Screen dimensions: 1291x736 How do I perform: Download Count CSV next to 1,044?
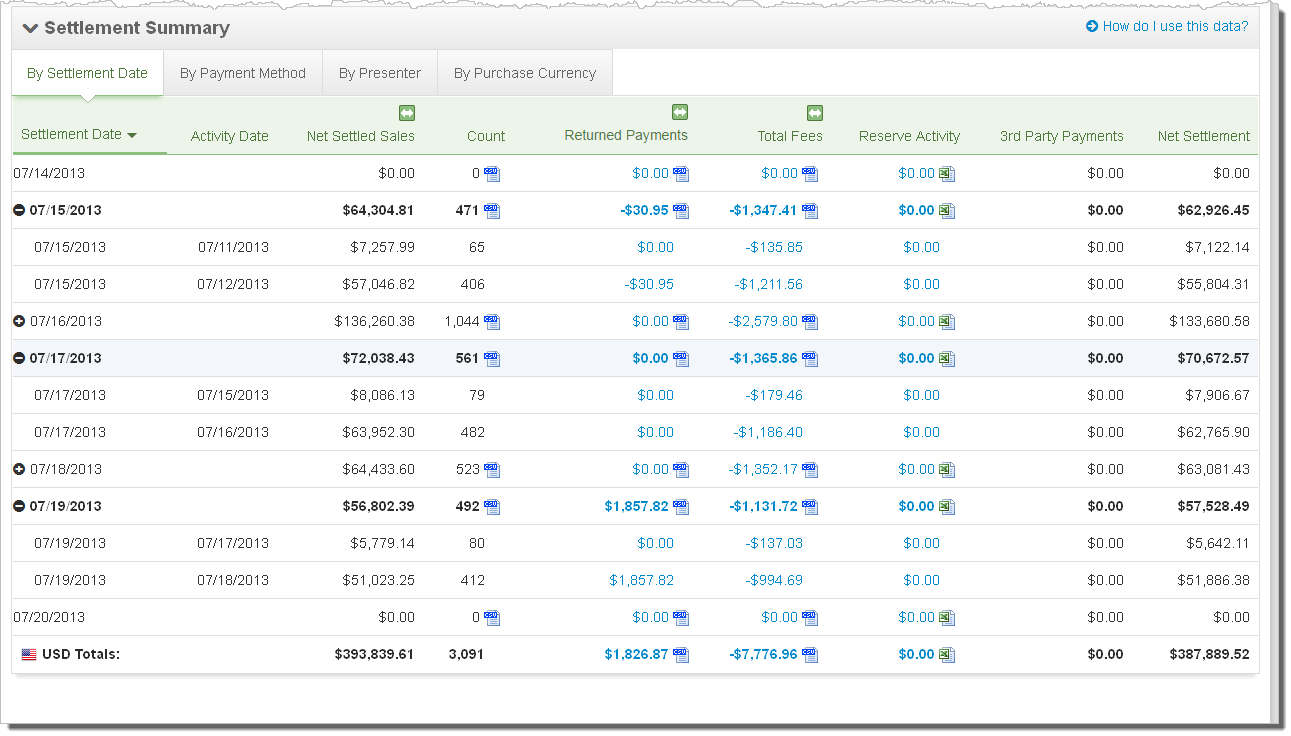pyautogui.click(x=492, y=322)
